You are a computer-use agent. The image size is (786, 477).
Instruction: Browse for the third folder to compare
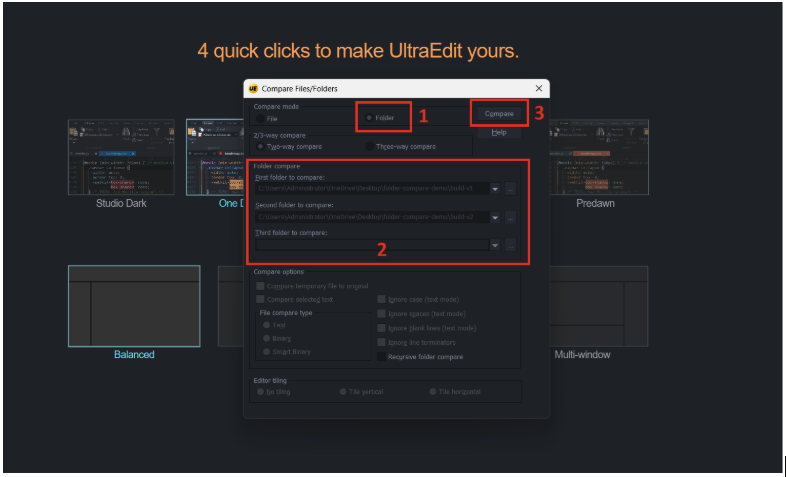tap(510, 245)
